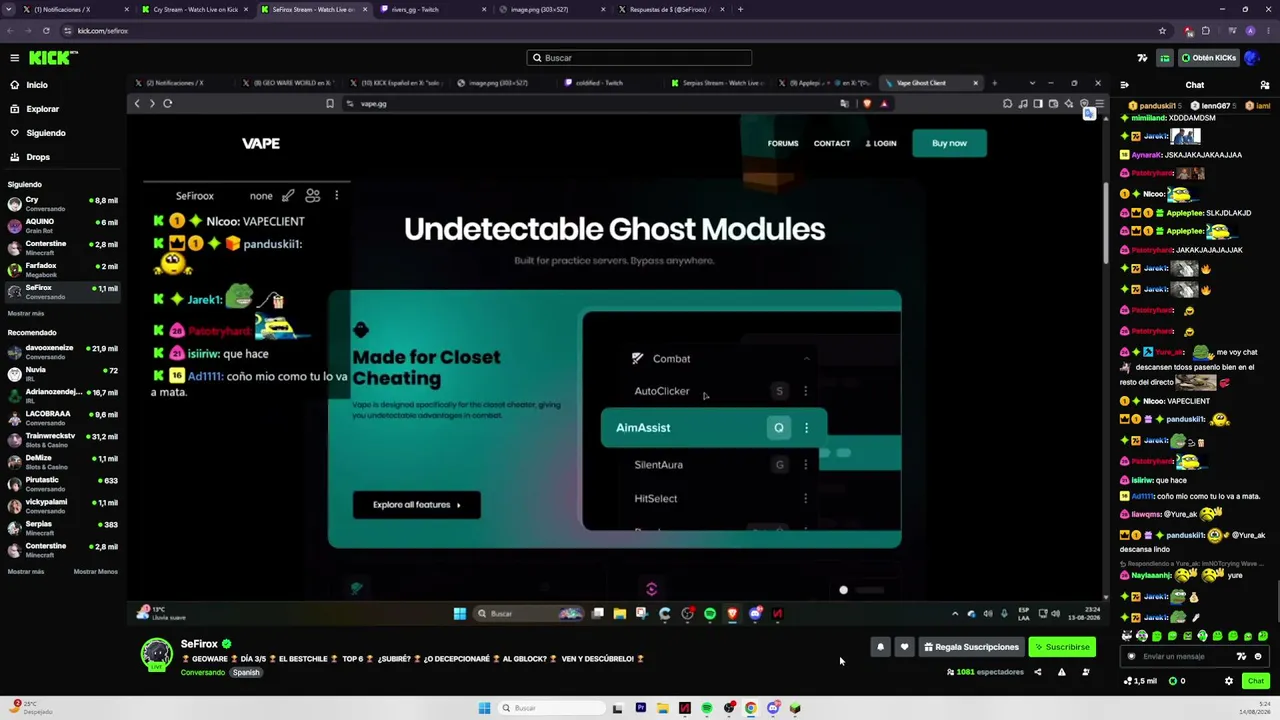The image size is (1280, 720).
Task: Open language translate icon in Kick header
Action: (x=1142, y=58)
